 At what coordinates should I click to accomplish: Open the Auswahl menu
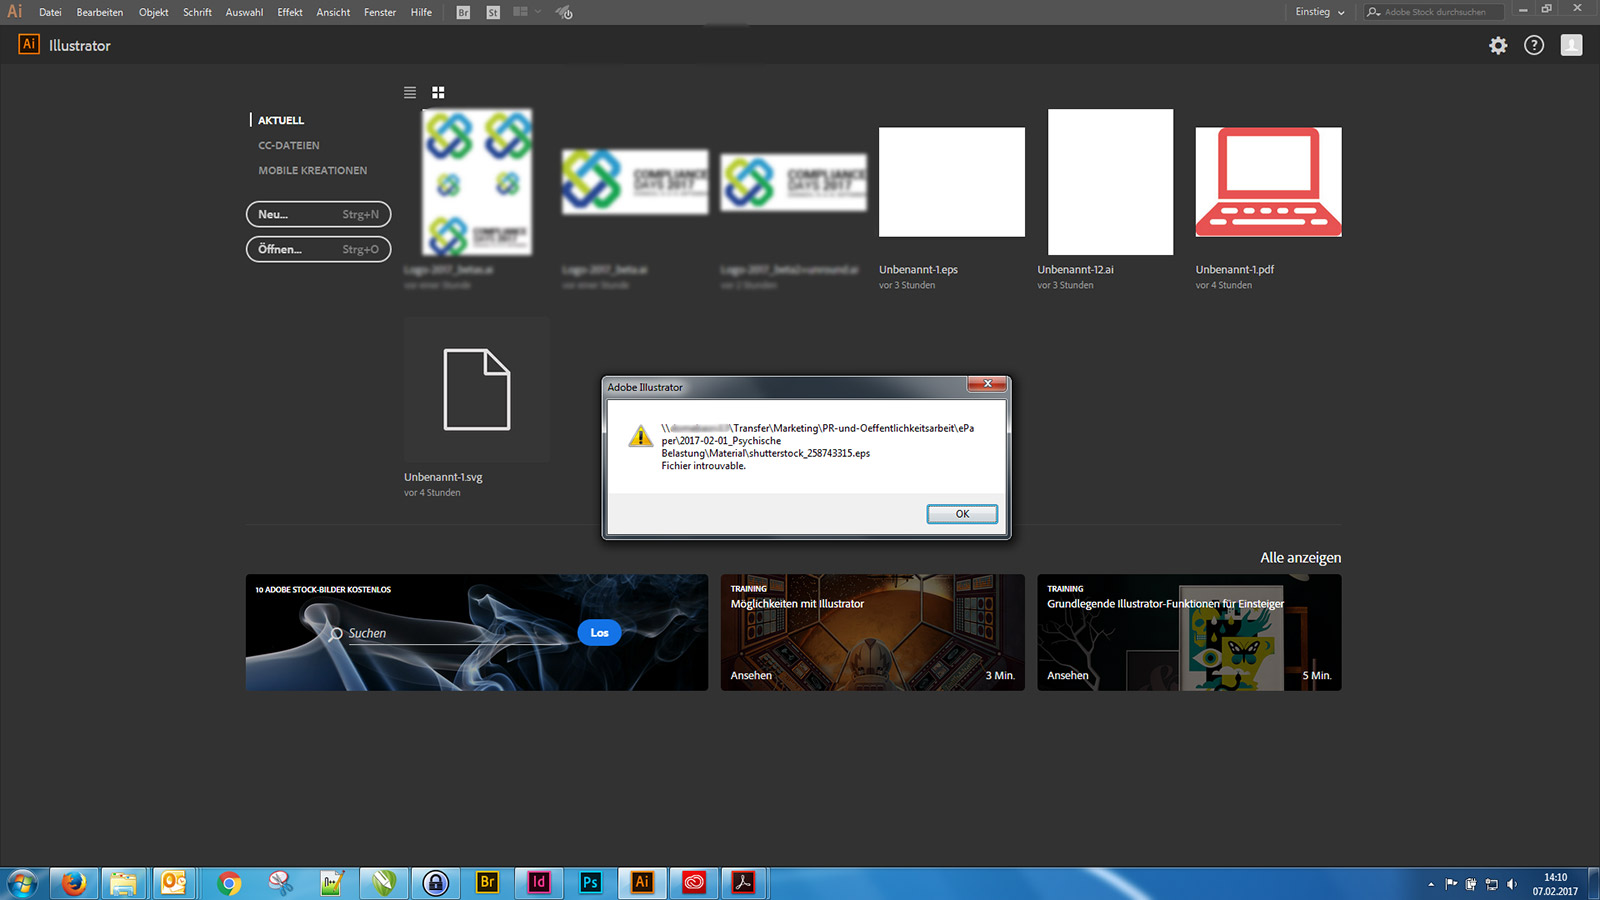244,12
